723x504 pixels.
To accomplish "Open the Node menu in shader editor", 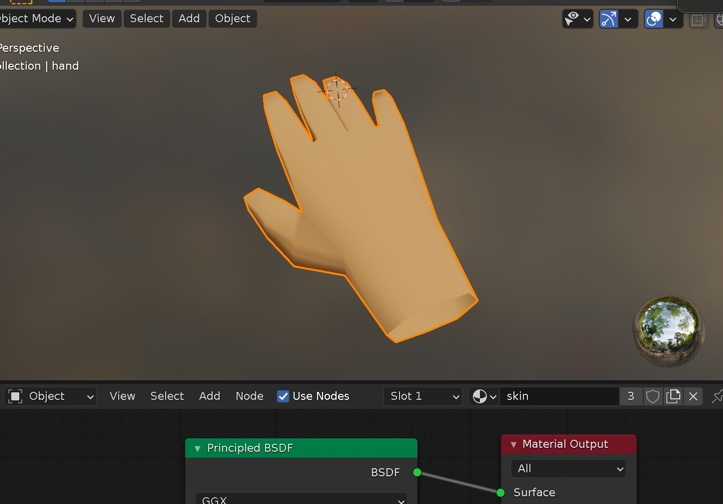I will 249,396.
